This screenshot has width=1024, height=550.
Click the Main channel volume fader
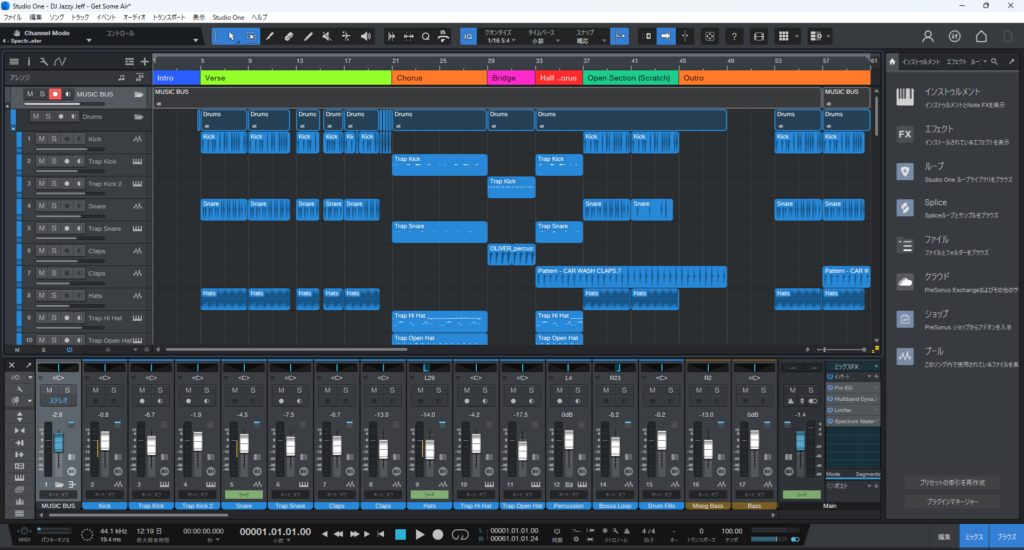799,441
